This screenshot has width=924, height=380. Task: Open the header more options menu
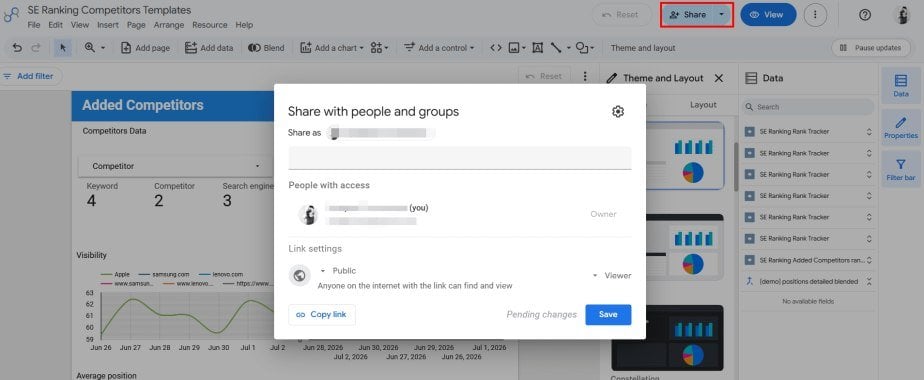[816, 15]
